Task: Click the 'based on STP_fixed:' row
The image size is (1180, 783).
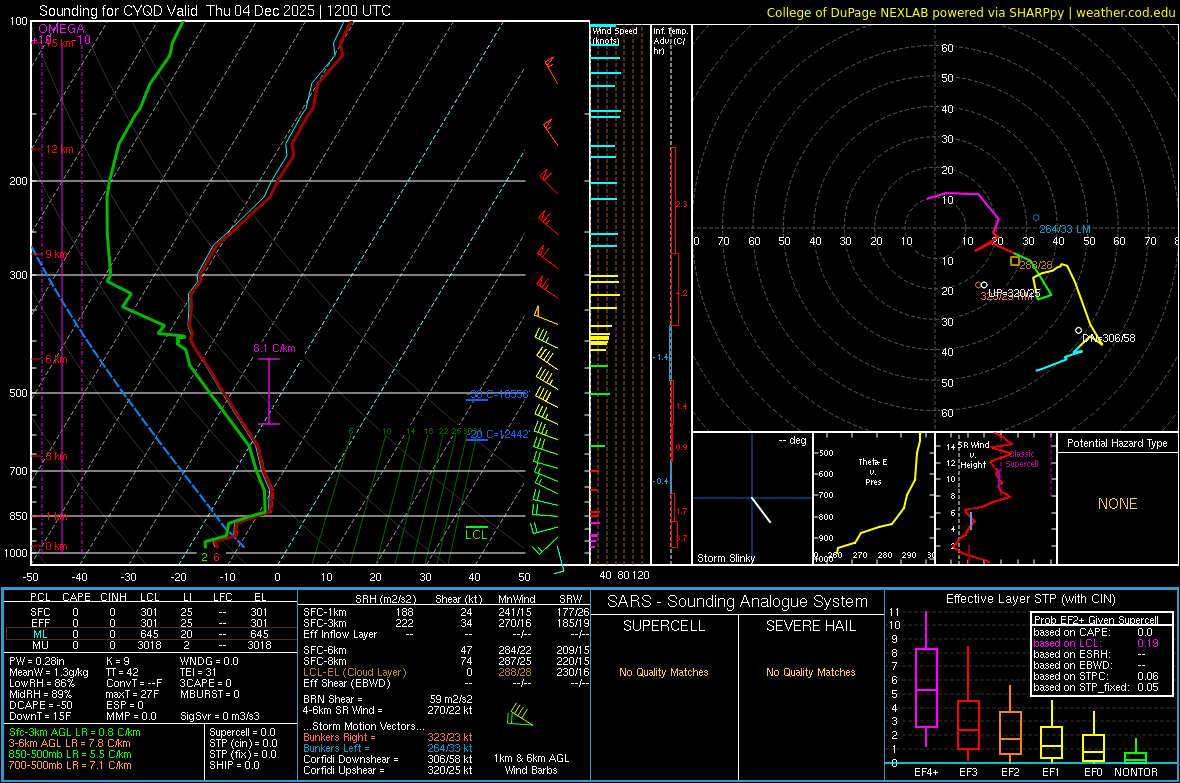Action: [1096, 687]
